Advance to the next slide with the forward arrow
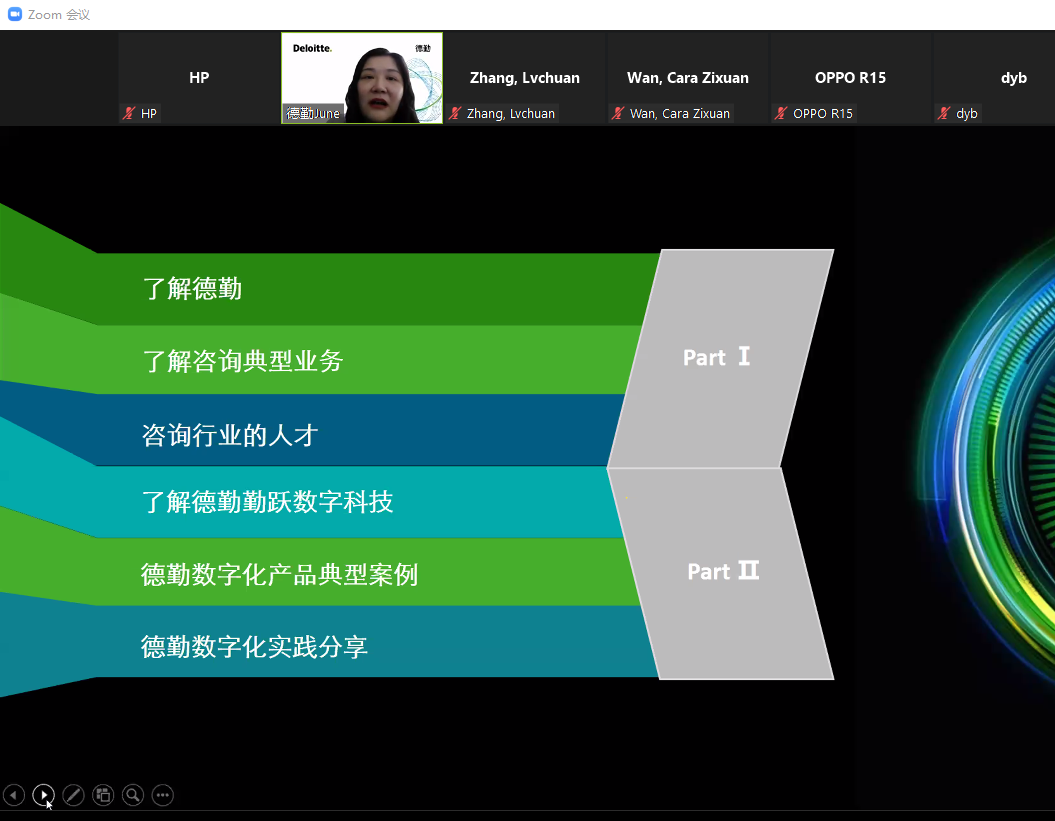 [43, 795]
